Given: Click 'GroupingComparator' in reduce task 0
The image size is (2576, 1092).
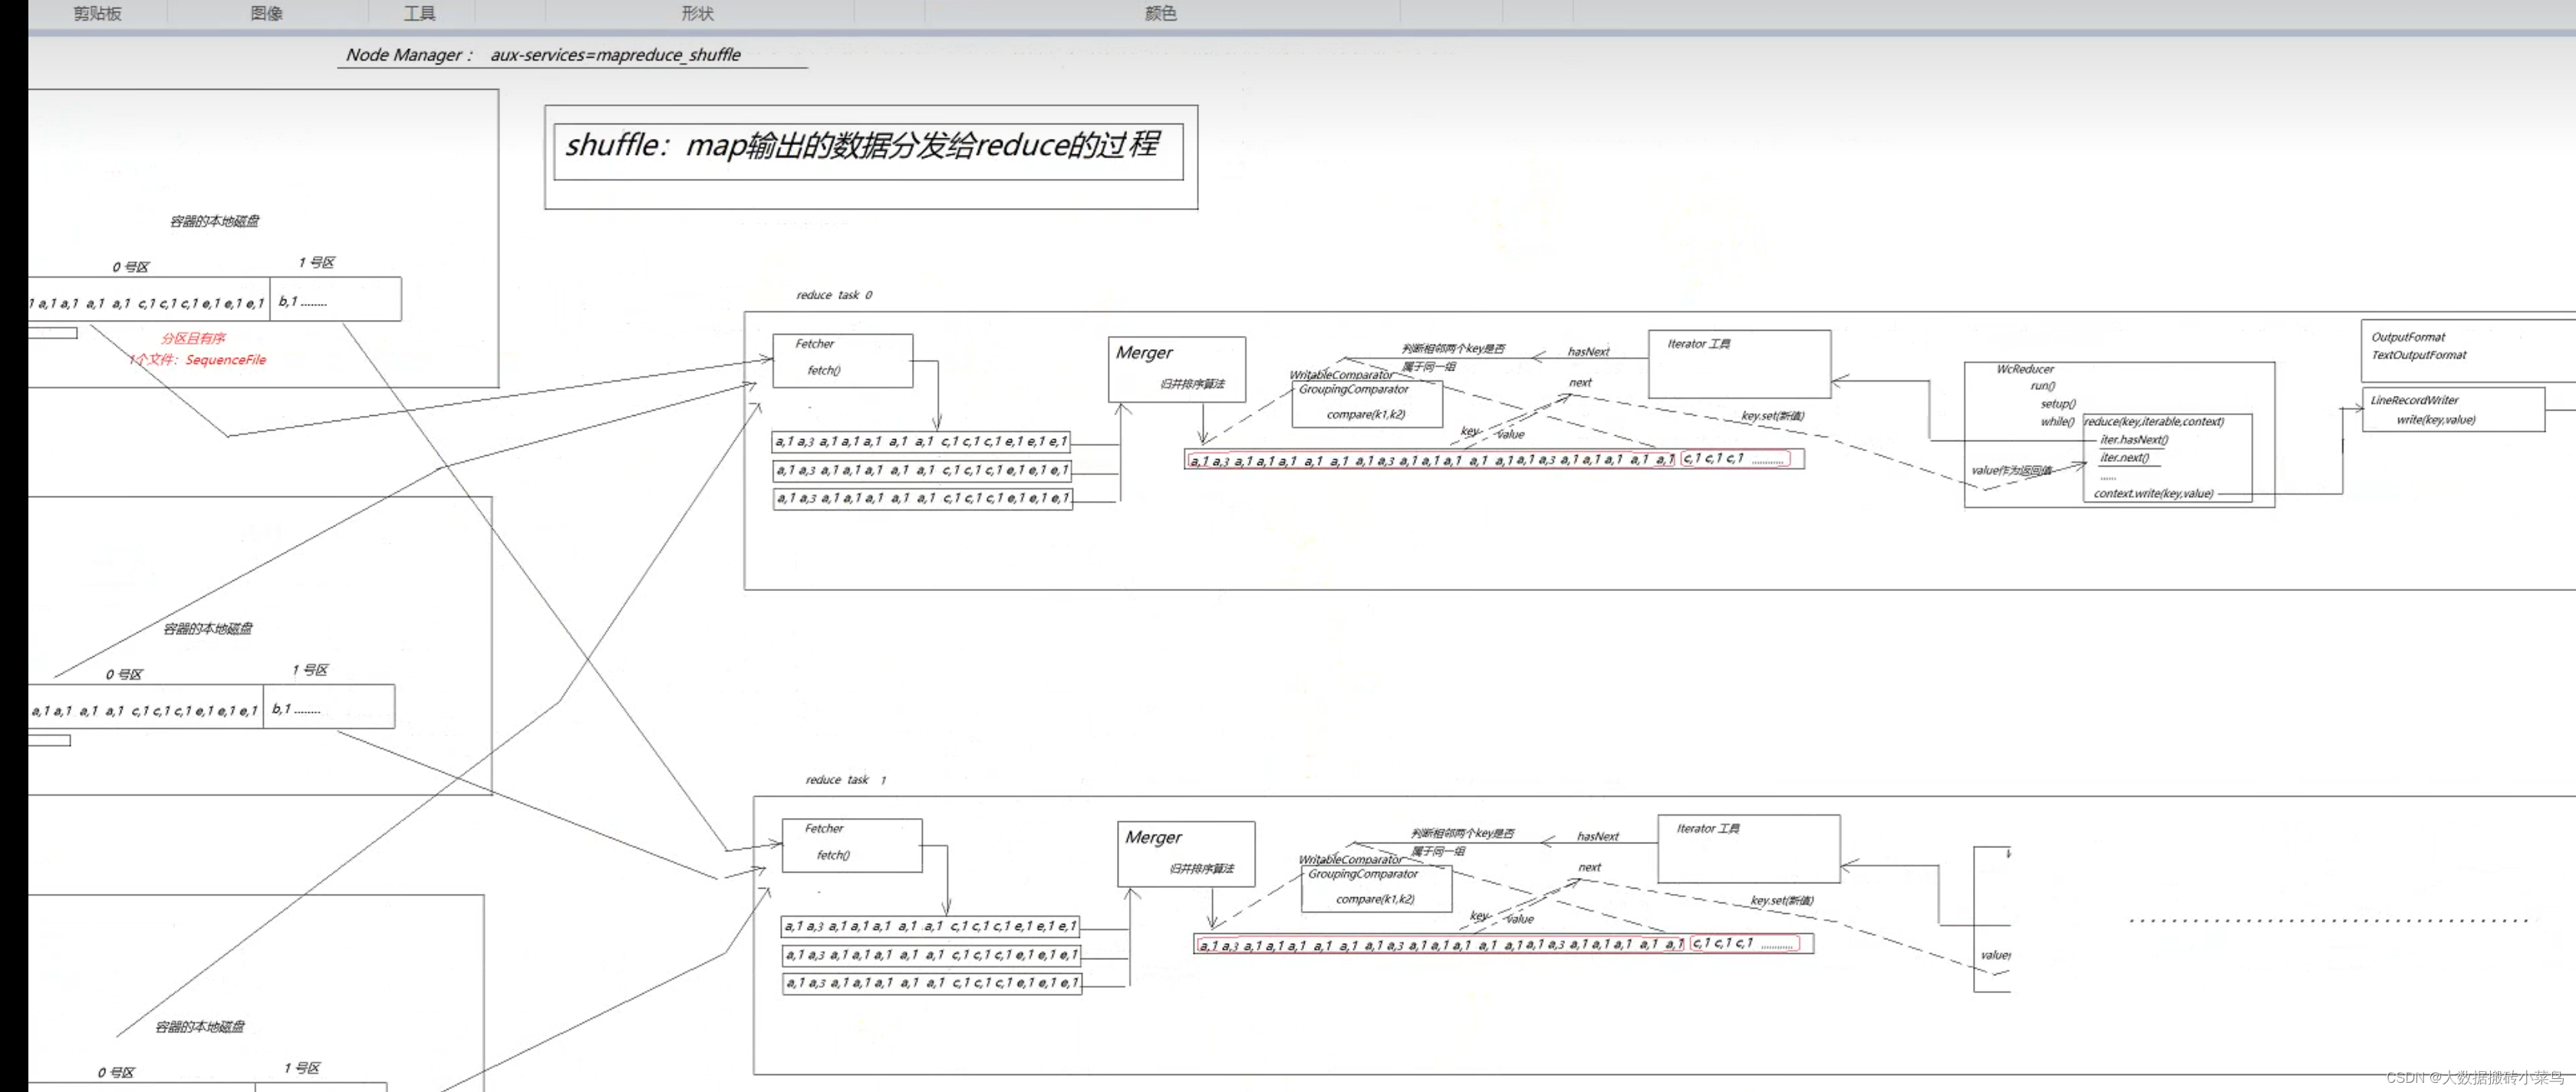Looking at the screenshot, I should pyautogui.click(x=1353, y=389).
